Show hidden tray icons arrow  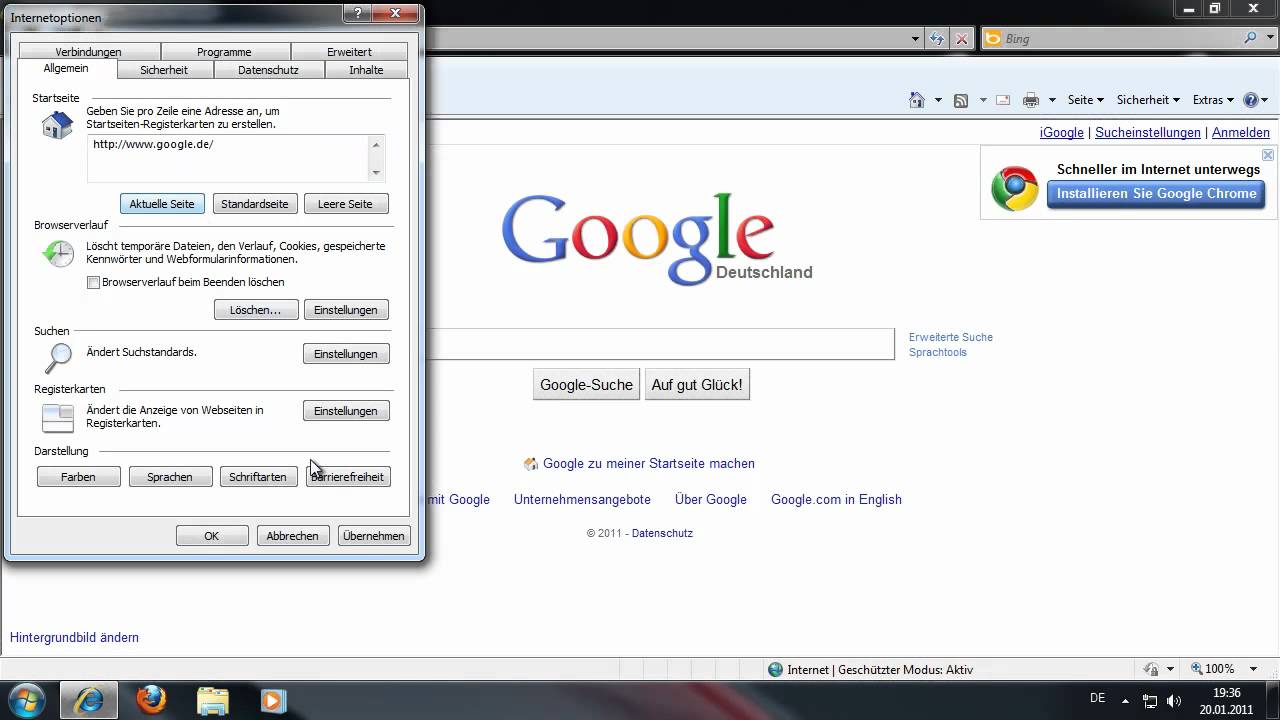click(x=1125, y=701)
